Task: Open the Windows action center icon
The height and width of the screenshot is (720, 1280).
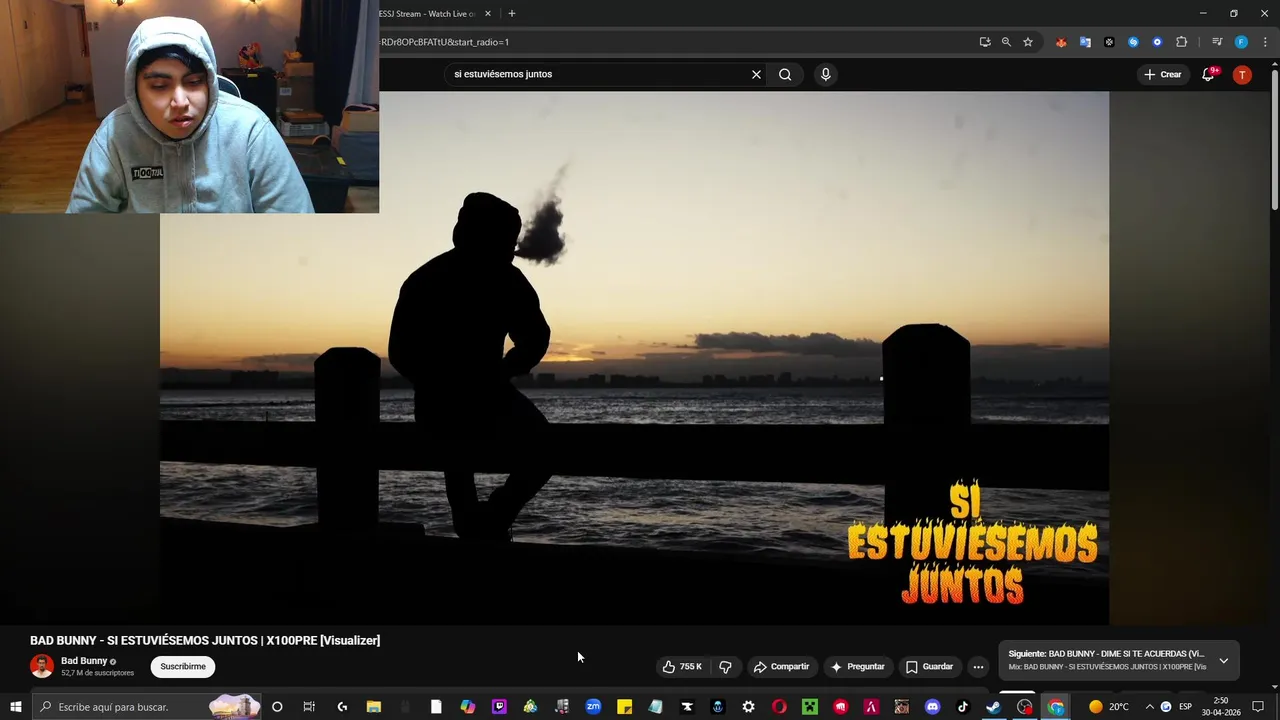Action: point(1258,707)
